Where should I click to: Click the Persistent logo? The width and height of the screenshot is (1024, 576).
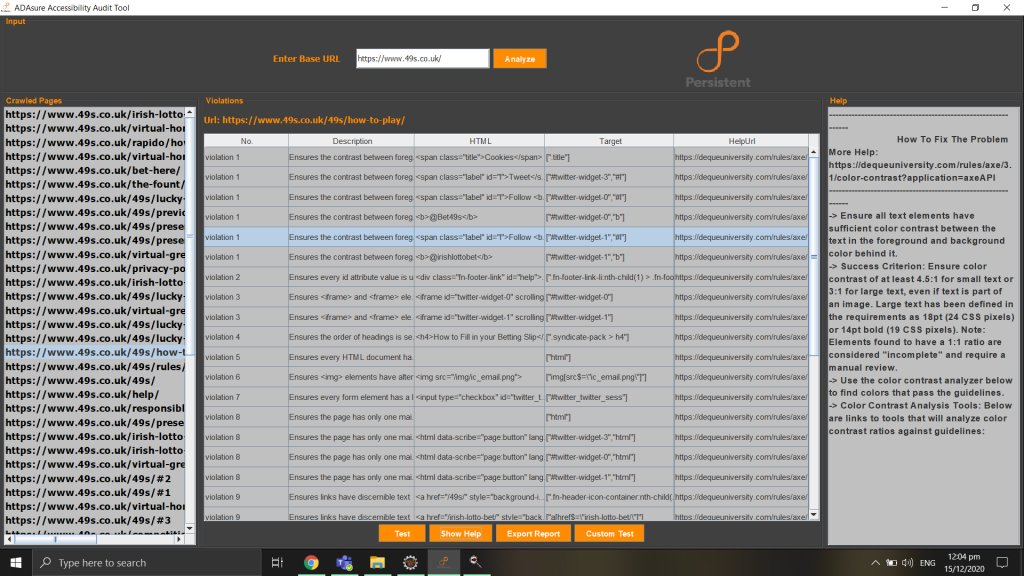click(718, 59)
